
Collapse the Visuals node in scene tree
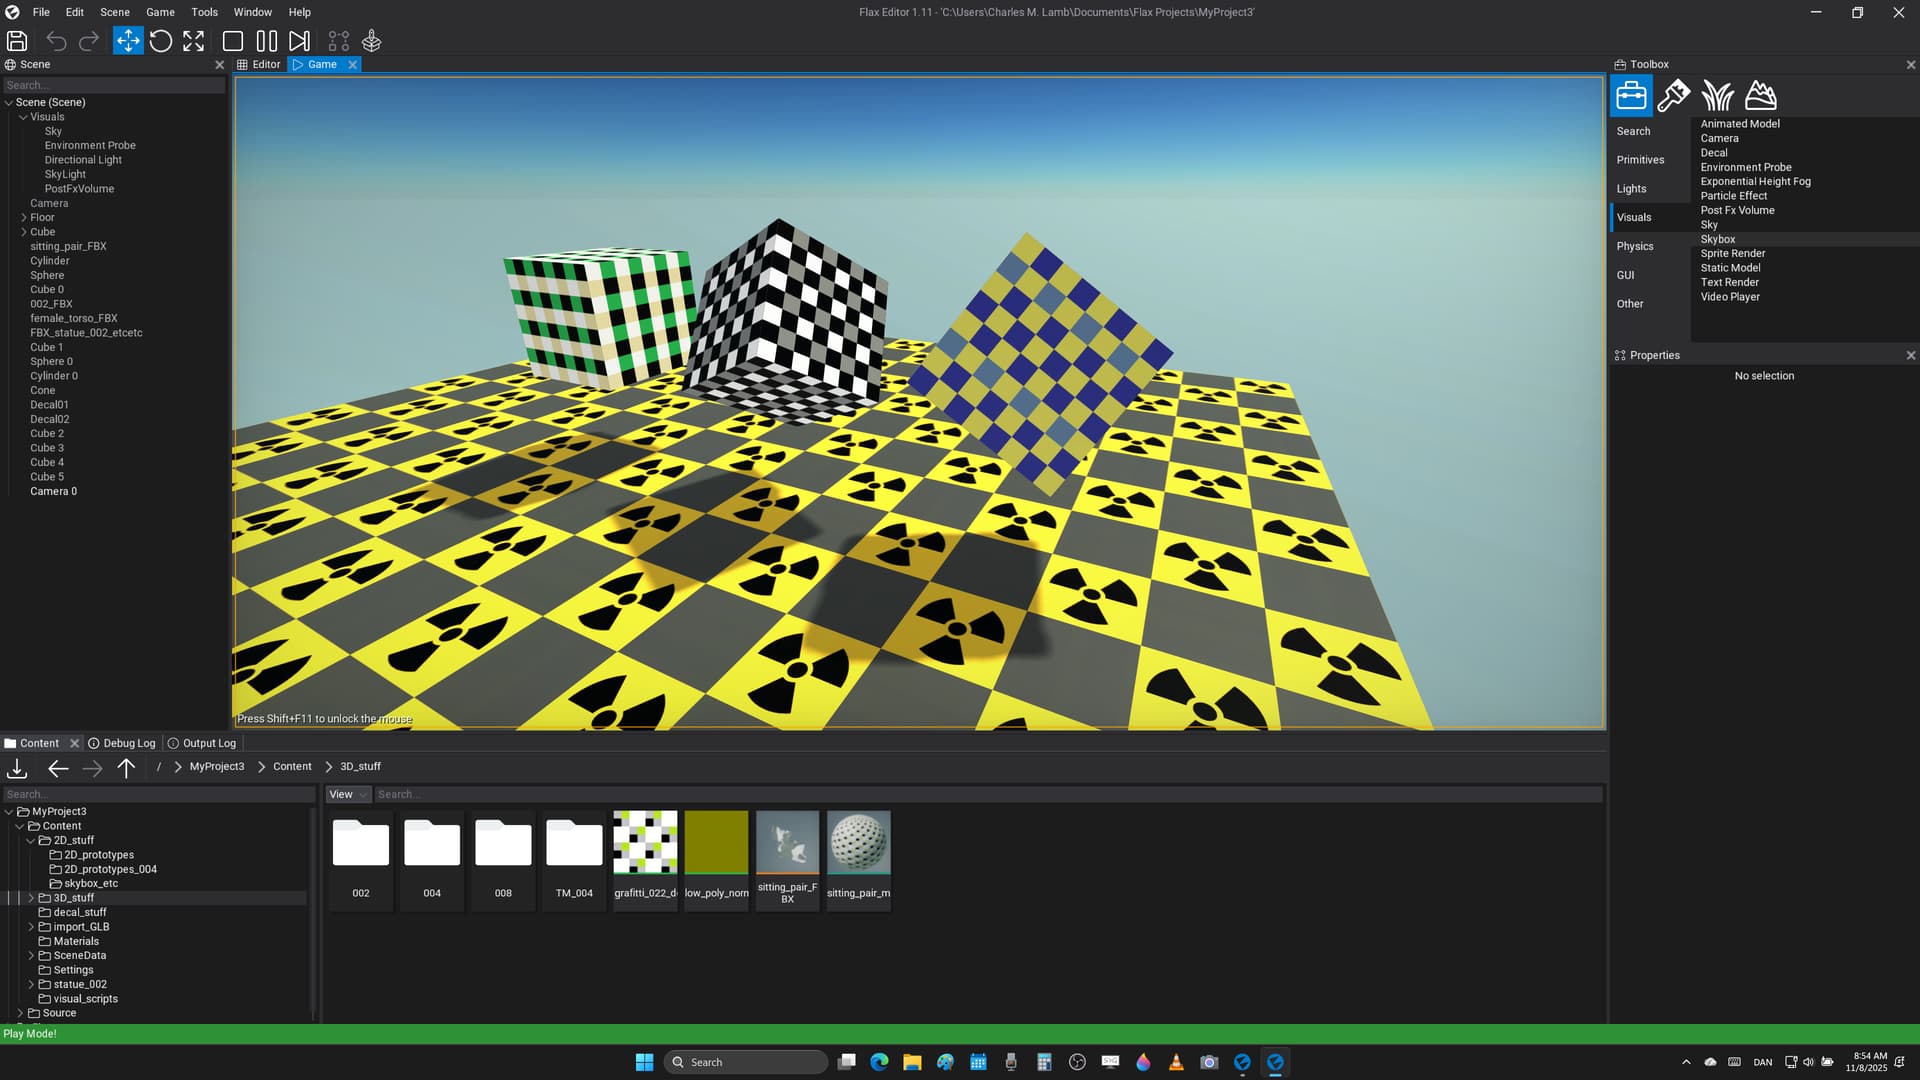click(24, 117)
